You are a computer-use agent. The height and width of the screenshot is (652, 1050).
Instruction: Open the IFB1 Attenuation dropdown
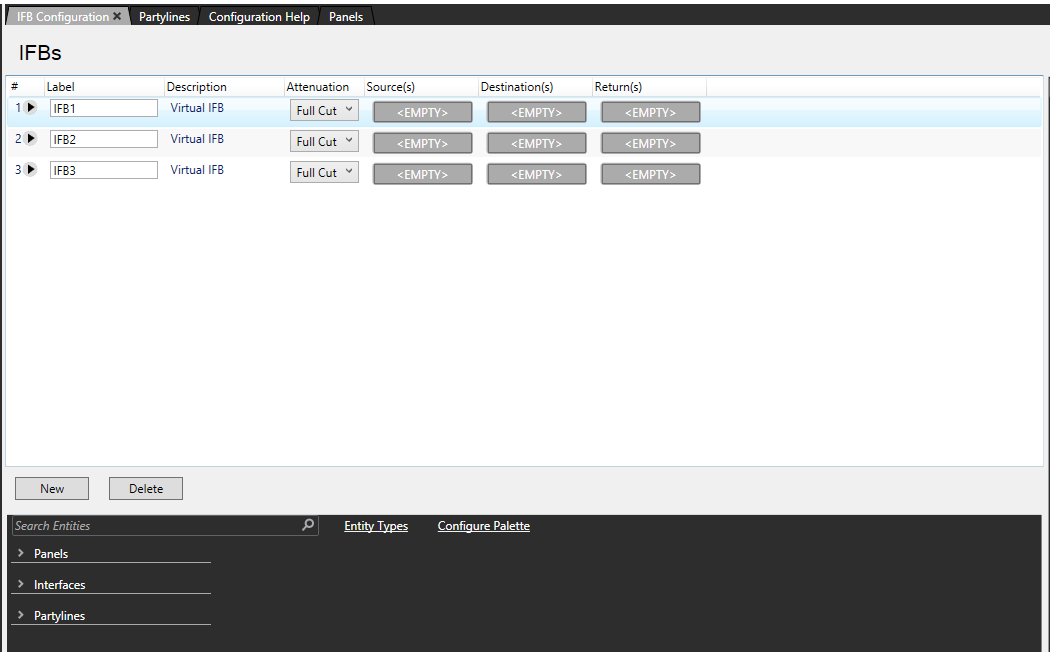(x=324, y=110)
